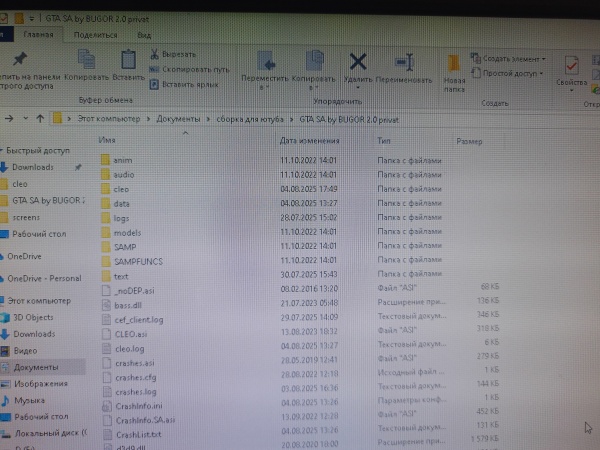Click Вставить ярлык button

184,84
